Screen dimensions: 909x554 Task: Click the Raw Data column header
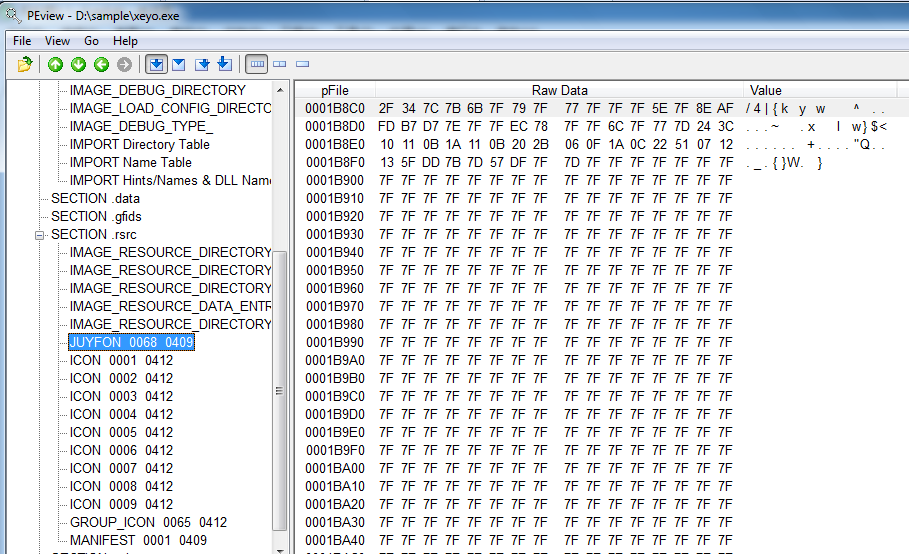pyautogui.click(x=559, y=90)
